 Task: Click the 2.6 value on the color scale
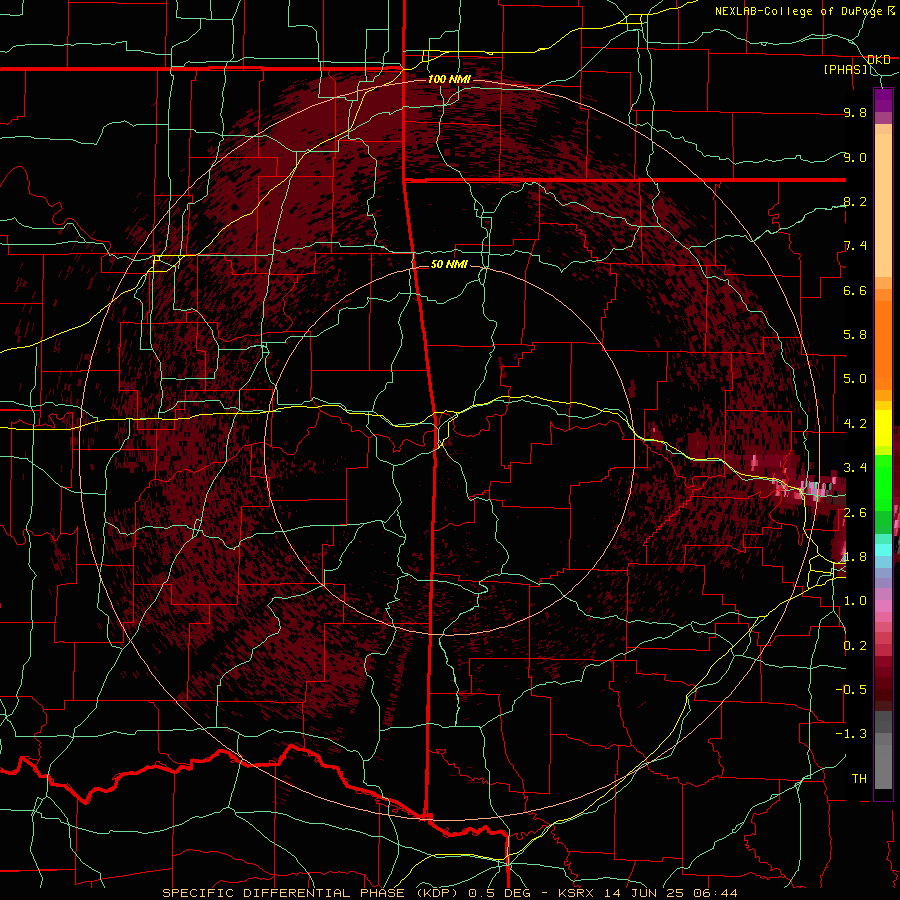(855, 513)
